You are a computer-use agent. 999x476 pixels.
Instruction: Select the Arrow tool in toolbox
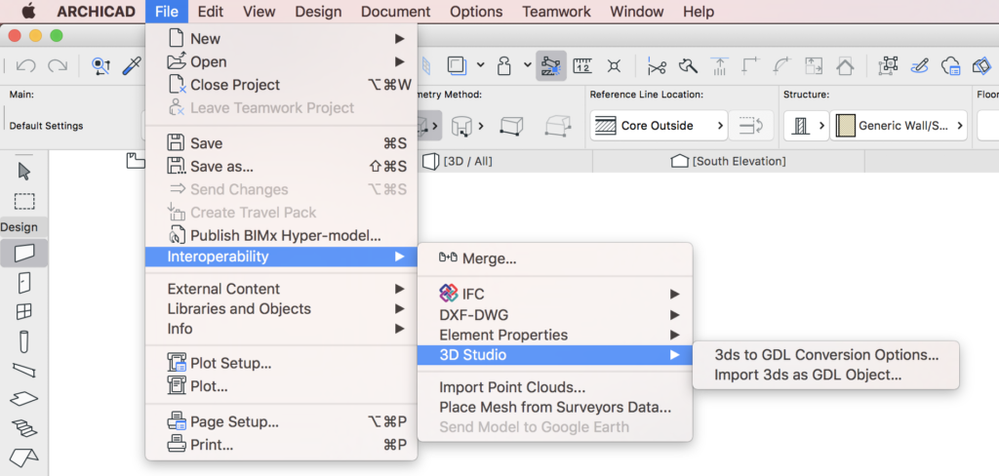tap(24, 171)
